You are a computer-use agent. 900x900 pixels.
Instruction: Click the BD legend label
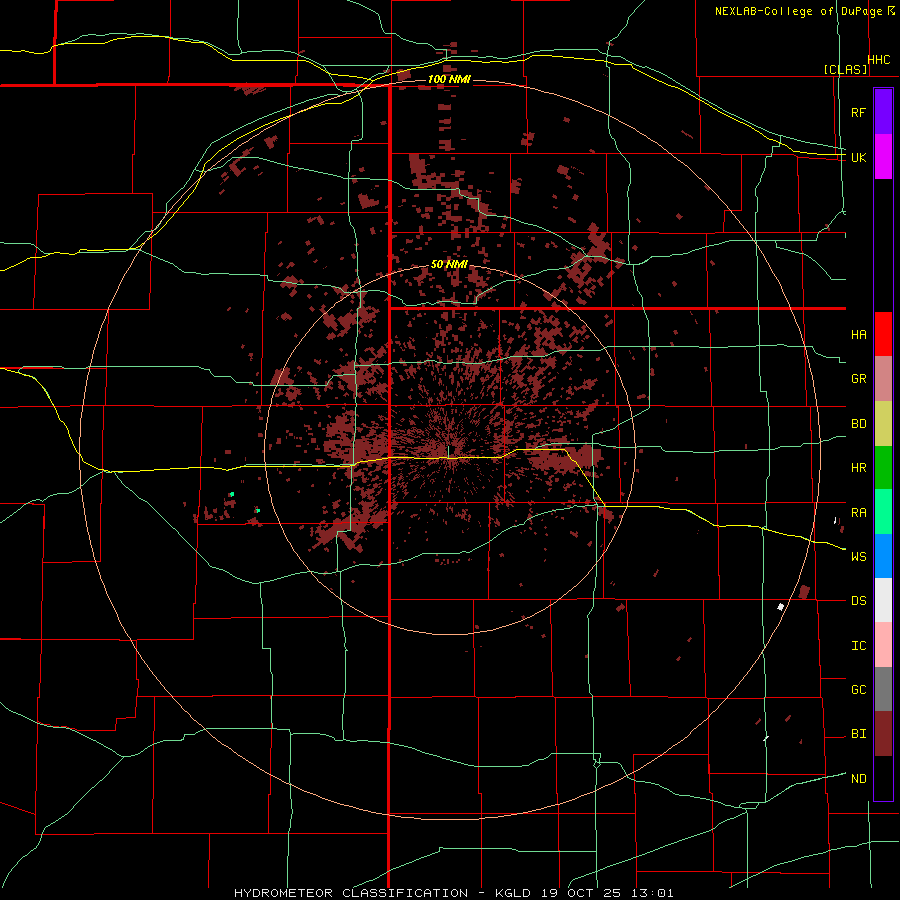coord(859,424)
